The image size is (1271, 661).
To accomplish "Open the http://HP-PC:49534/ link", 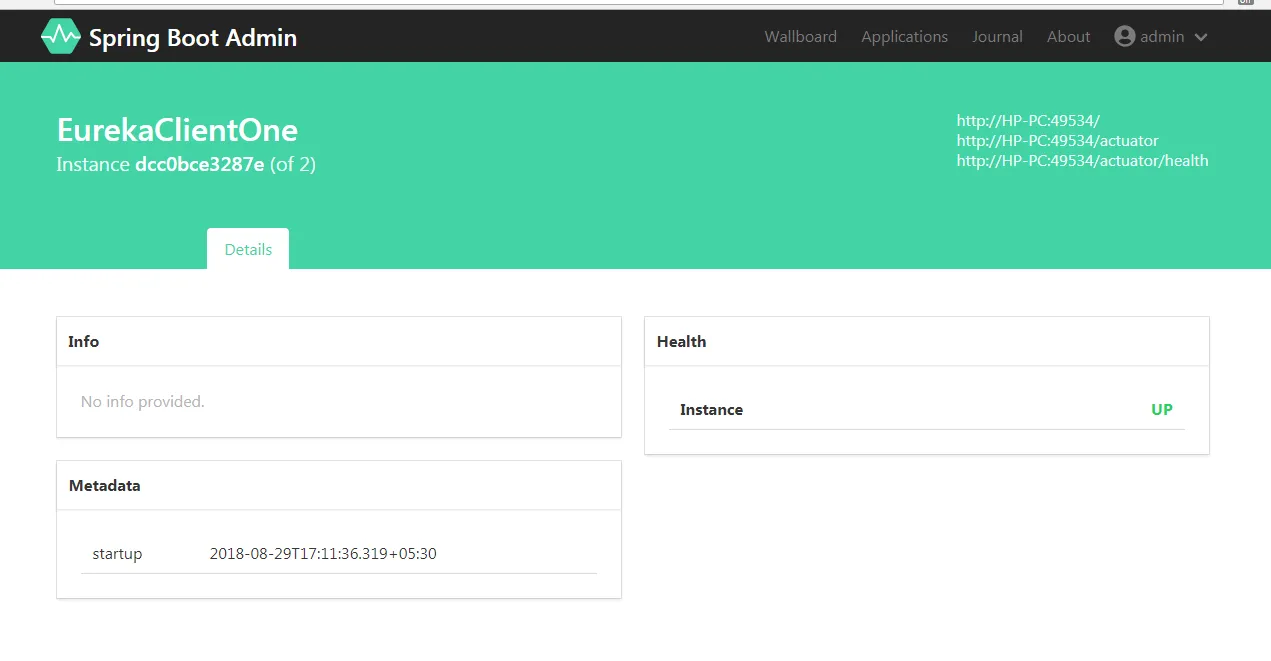I will point(1028,121).
